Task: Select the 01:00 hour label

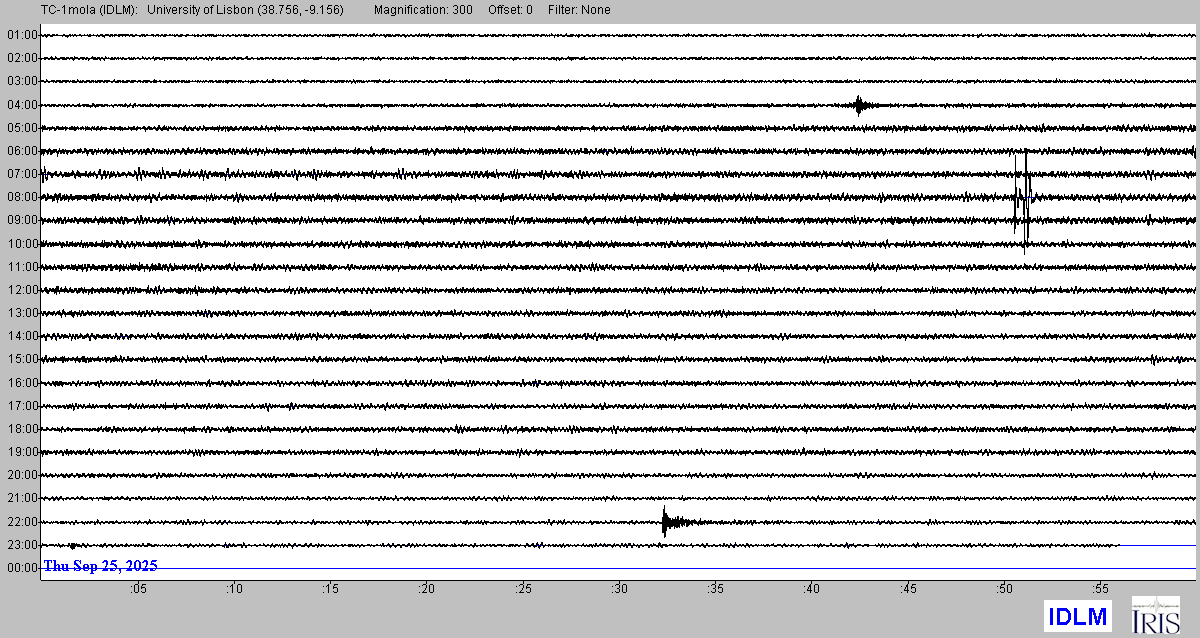Action: 22,35
